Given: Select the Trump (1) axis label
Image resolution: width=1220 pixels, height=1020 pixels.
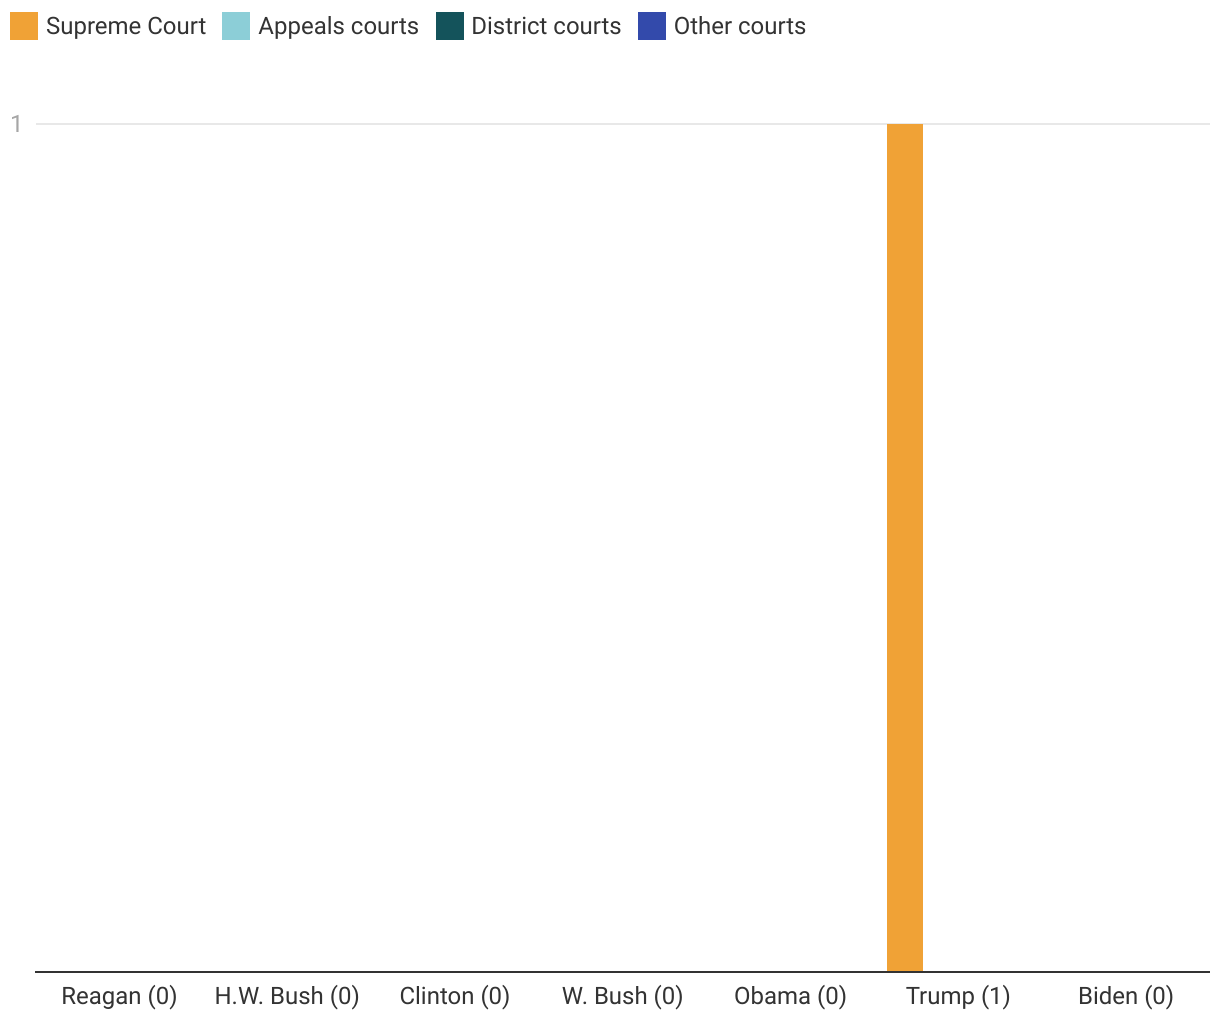Looking at the screenshot, I should pyautogui.click(x=958, y=996).
